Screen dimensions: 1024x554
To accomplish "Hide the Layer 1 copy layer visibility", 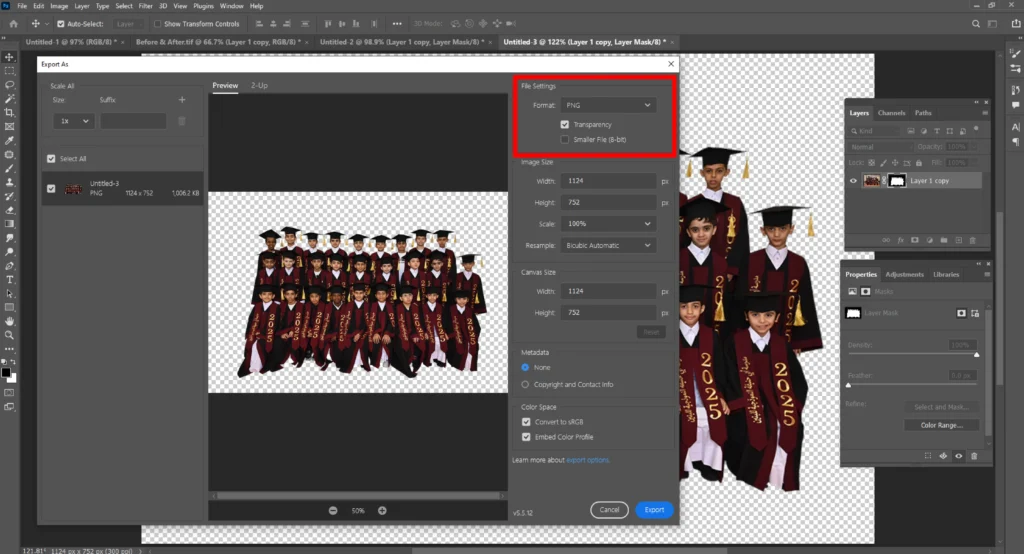I will click(853, 181).
